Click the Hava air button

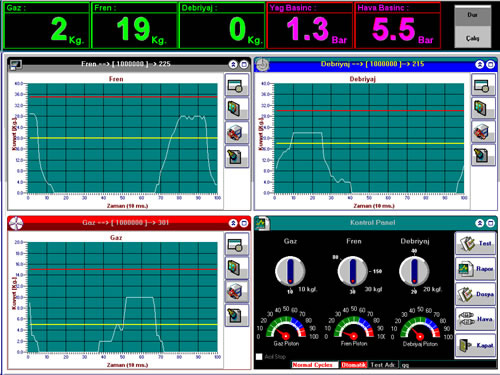pyautogui.click(x=475, y=319)
